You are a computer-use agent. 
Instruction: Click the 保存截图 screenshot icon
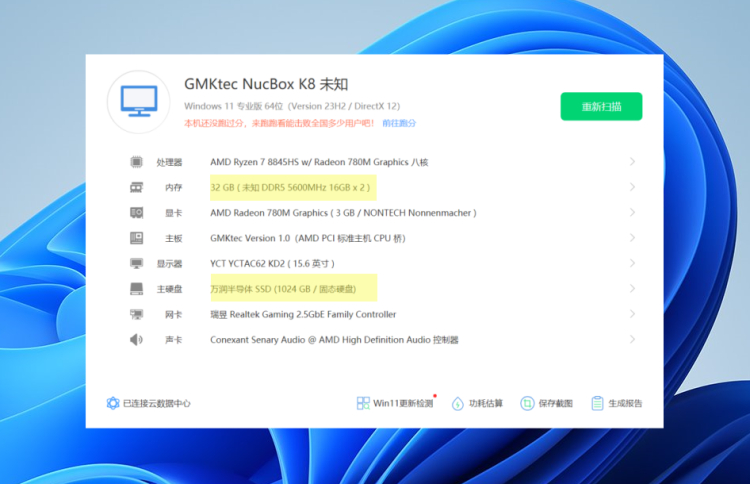(x=527, y=403)
